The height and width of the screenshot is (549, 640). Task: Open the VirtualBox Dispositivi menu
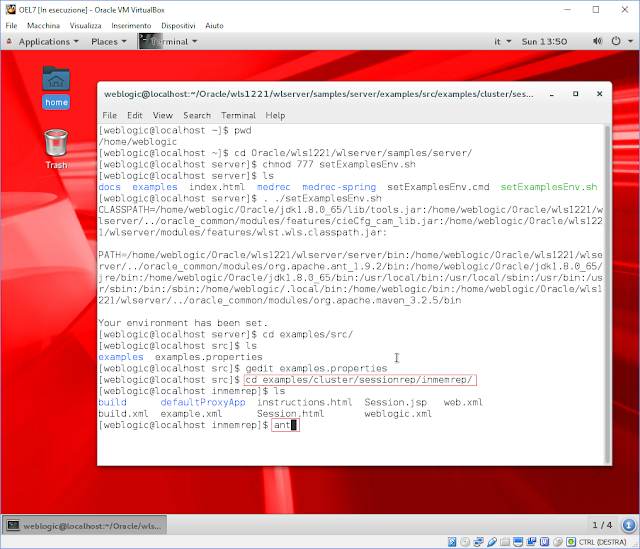click(178, 26)
